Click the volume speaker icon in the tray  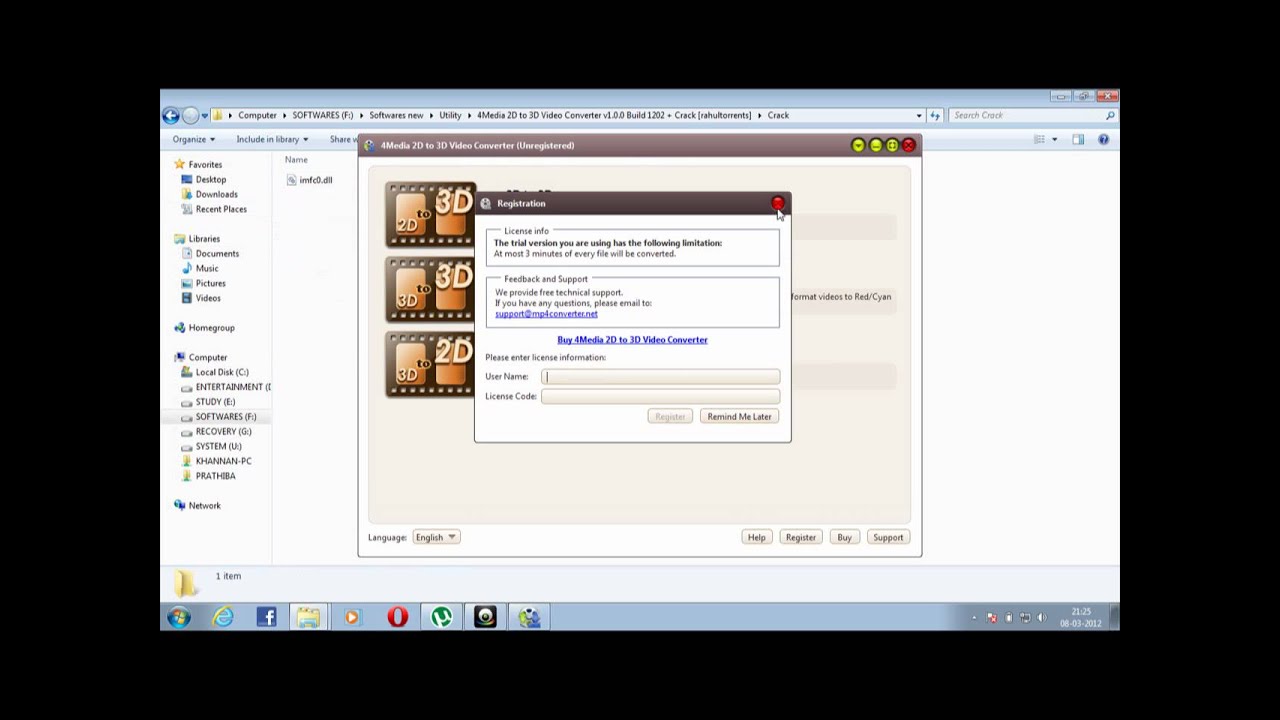[x=1041, y=618]
